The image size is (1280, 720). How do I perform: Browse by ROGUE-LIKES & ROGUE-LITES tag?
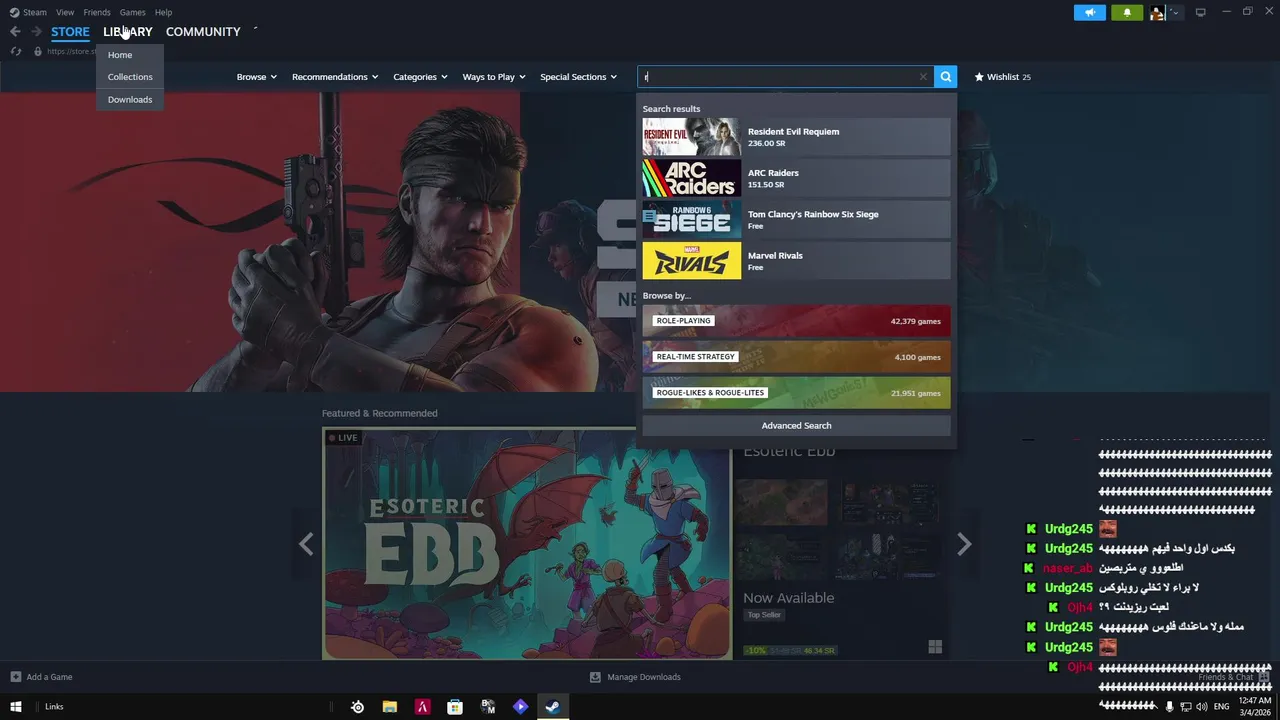pyautogui.click(x=796, y=393)
